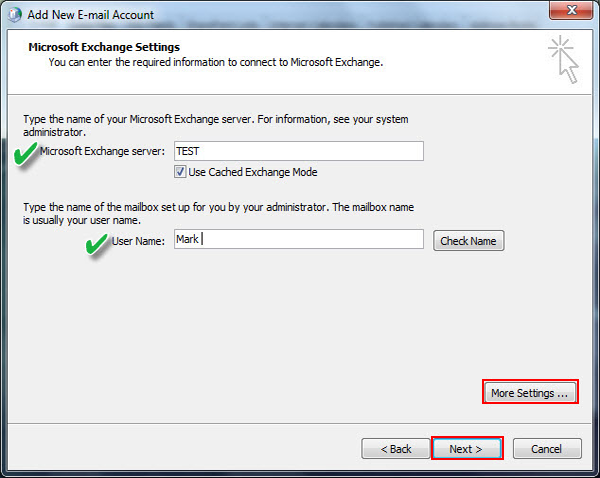Click the "Microsoft Exchange server:" field label
This screenshot has height=478, width=600.
[103, 151]
